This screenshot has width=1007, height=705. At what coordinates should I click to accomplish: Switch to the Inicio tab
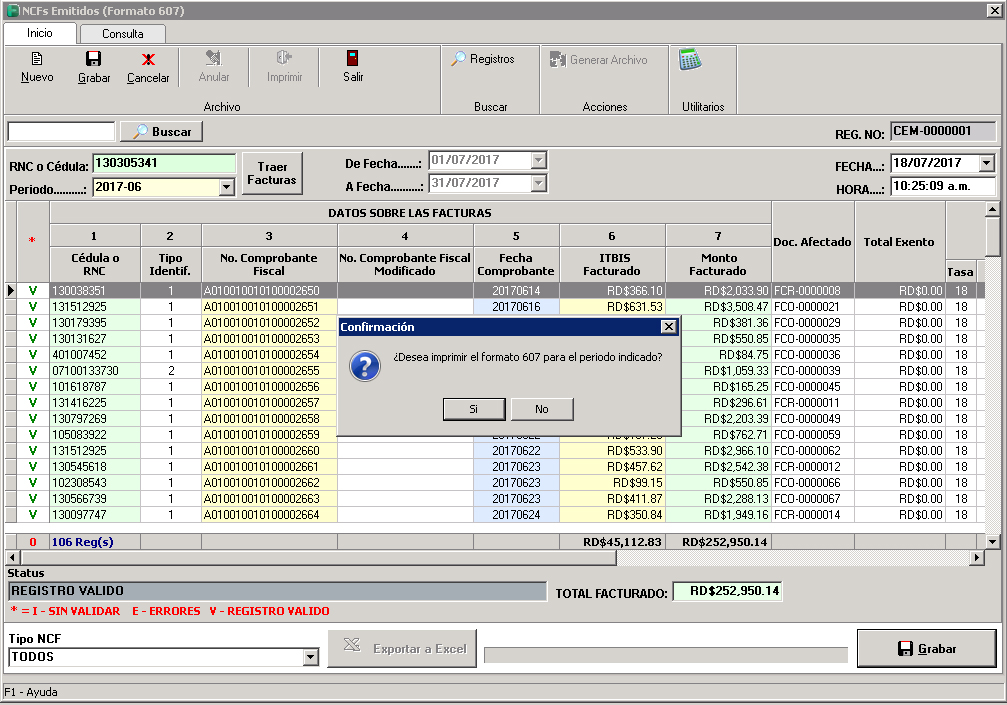coord(38,33)
